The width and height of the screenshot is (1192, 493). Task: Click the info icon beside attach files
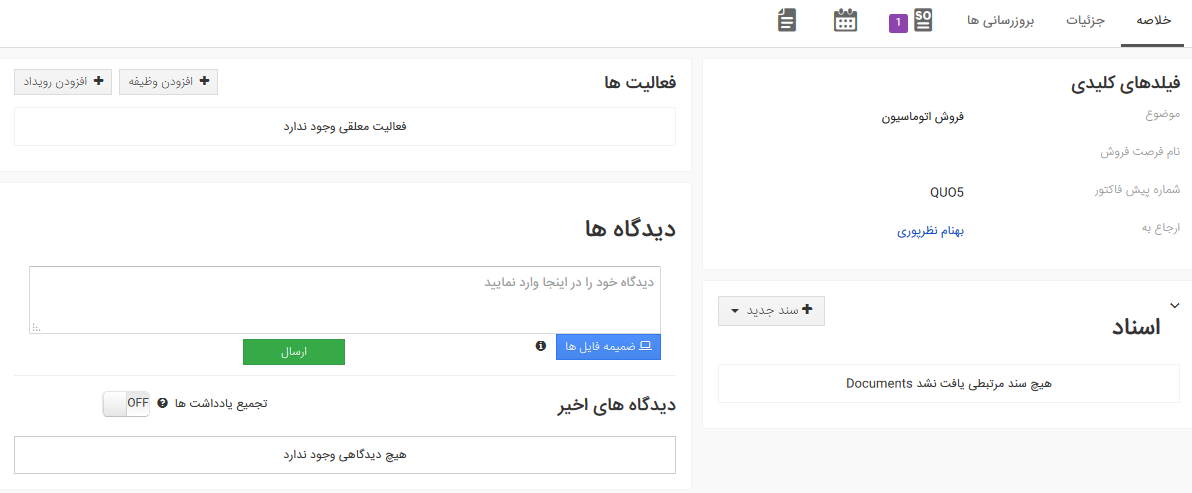click(x=541, y=346)
